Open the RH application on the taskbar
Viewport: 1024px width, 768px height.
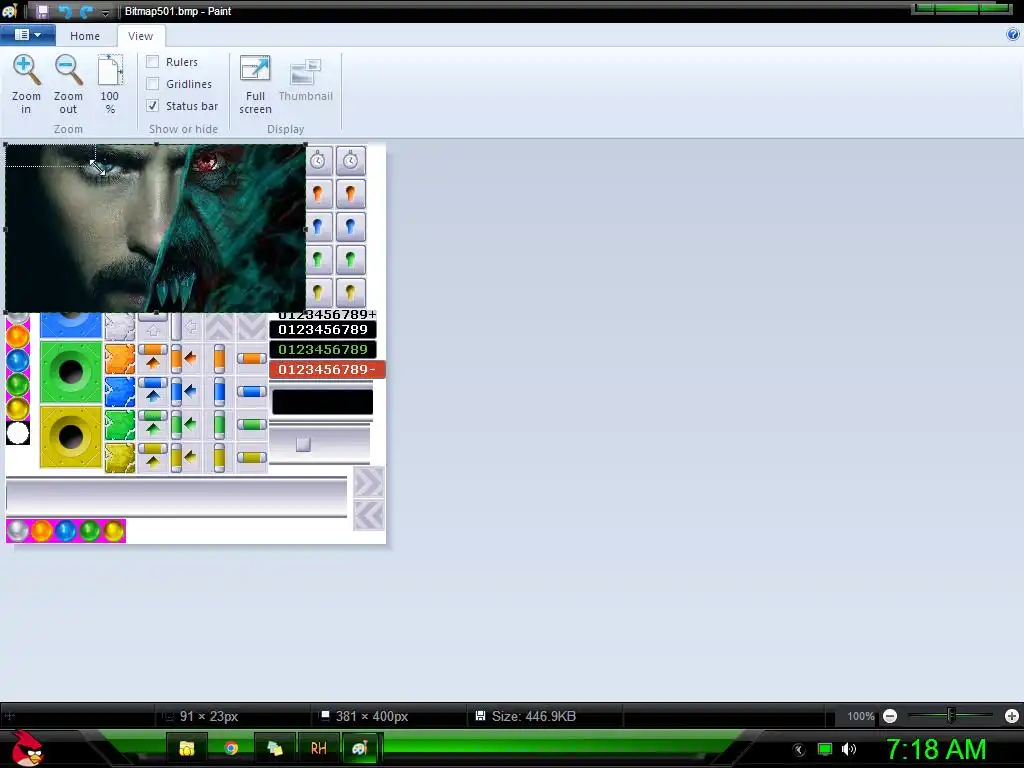(319, 748)
